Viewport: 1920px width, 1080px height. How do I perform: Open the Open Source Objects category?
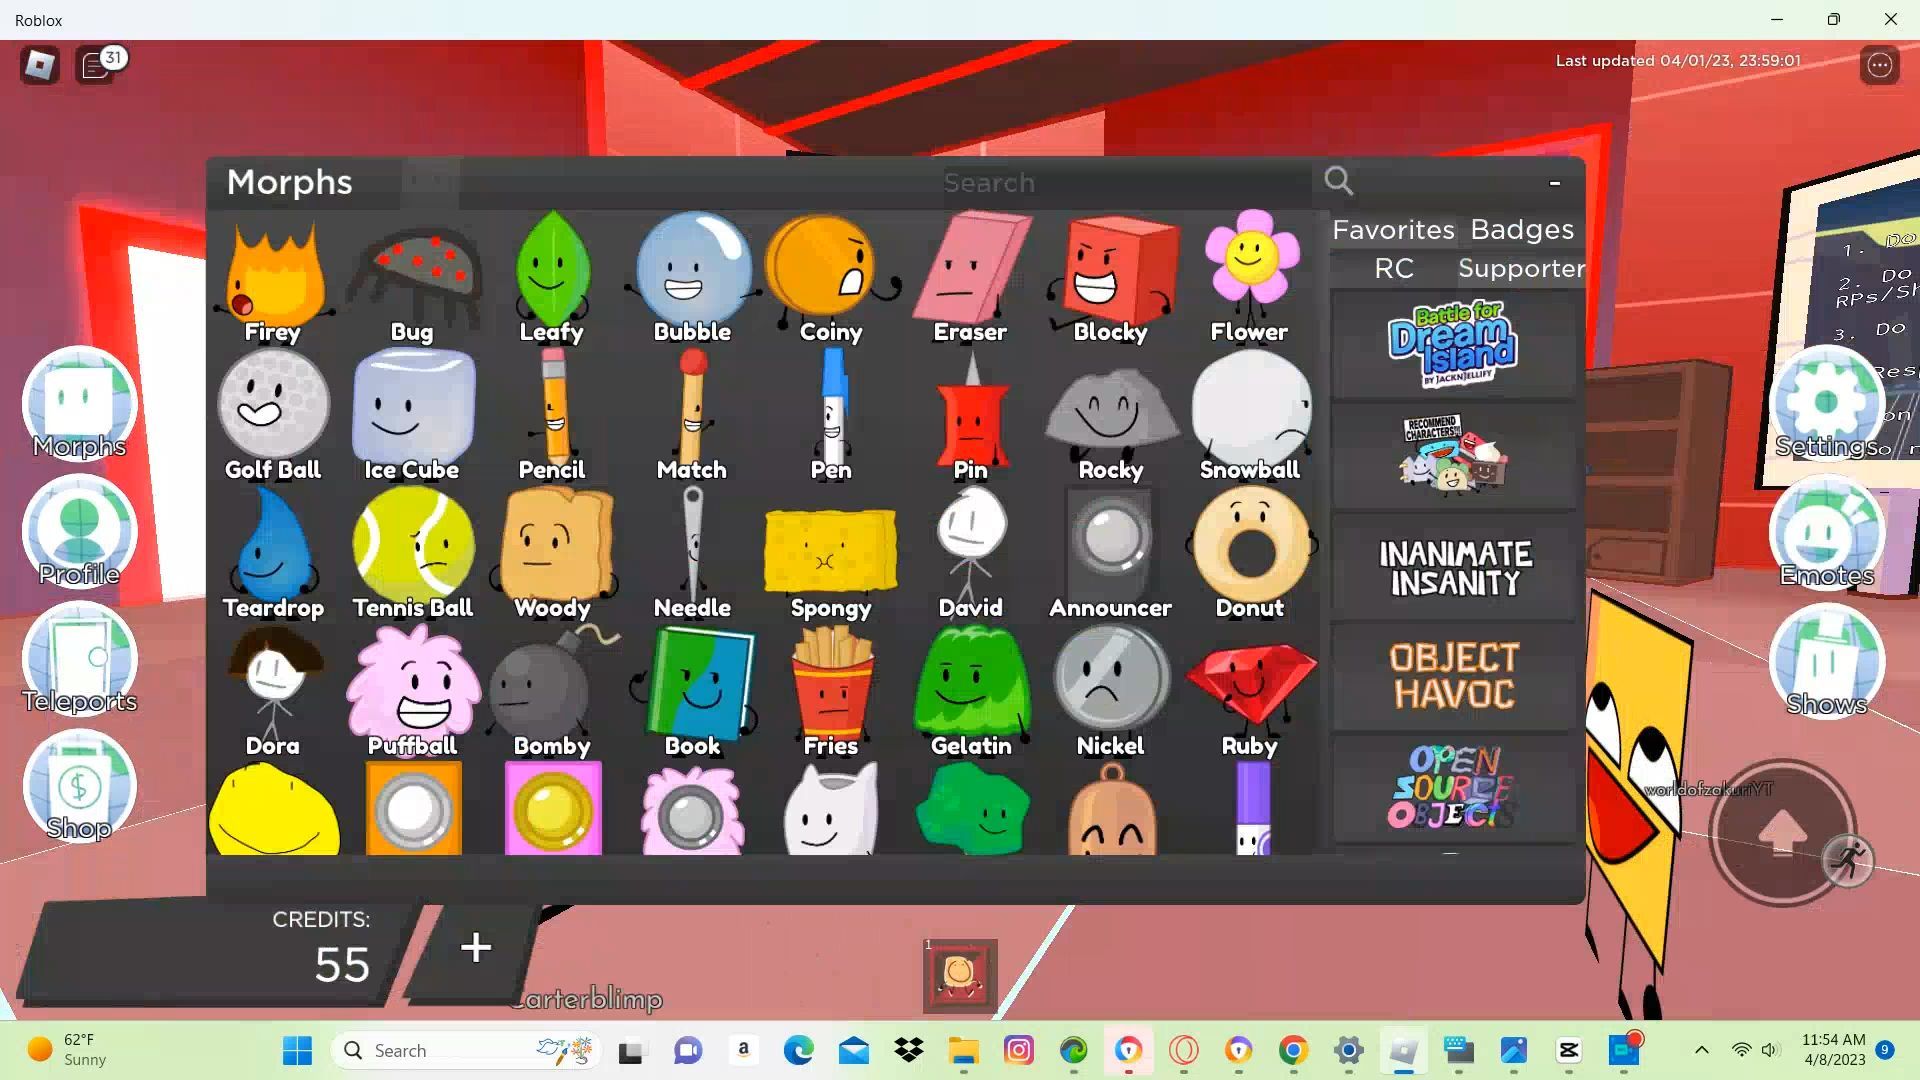coord(1453,788)
